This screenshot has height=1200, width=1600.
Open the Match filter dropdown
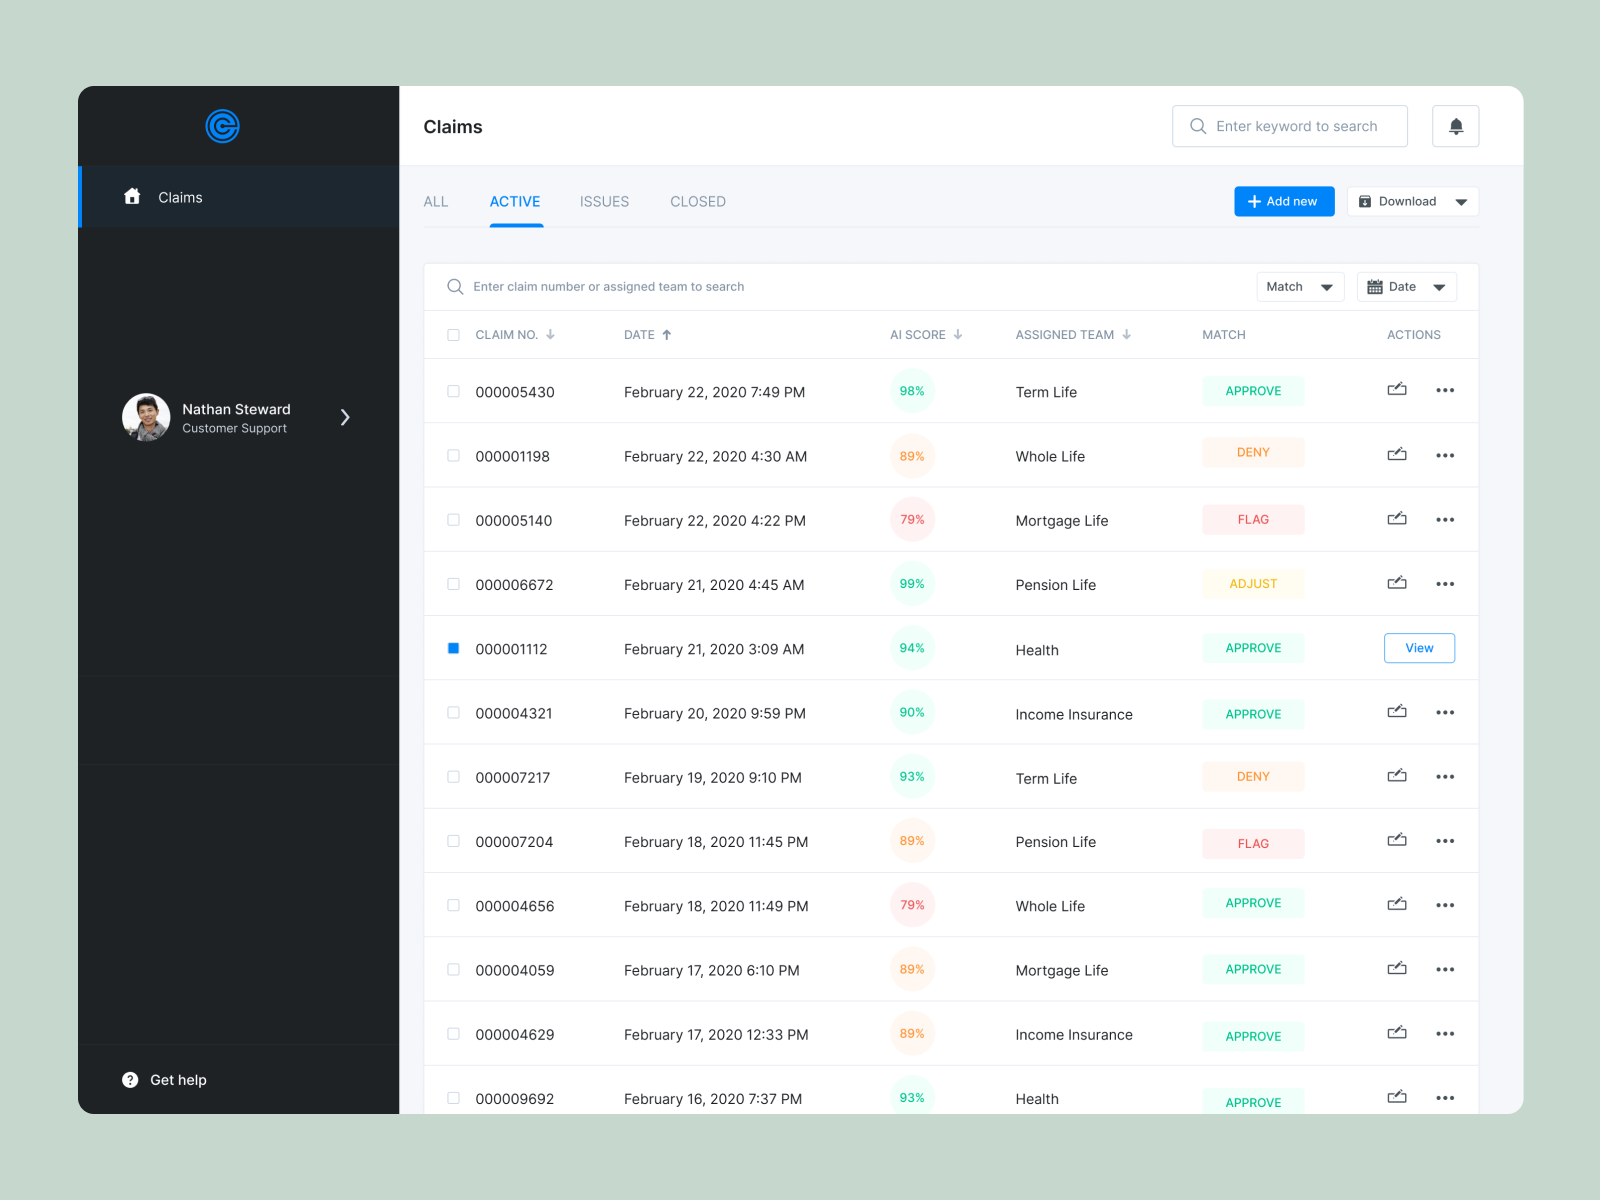(x=1298, y=287)
